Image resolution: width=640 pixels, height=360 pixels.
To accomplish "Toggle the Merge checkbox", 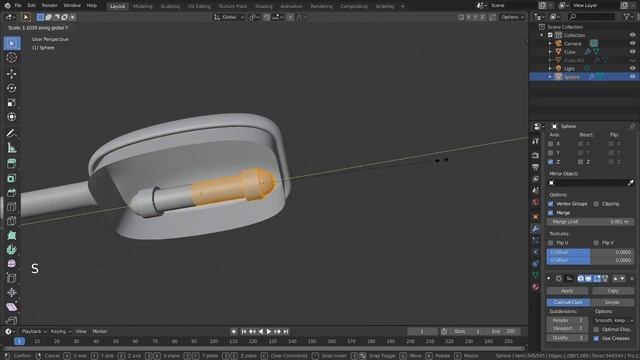I will coord(550,213).
